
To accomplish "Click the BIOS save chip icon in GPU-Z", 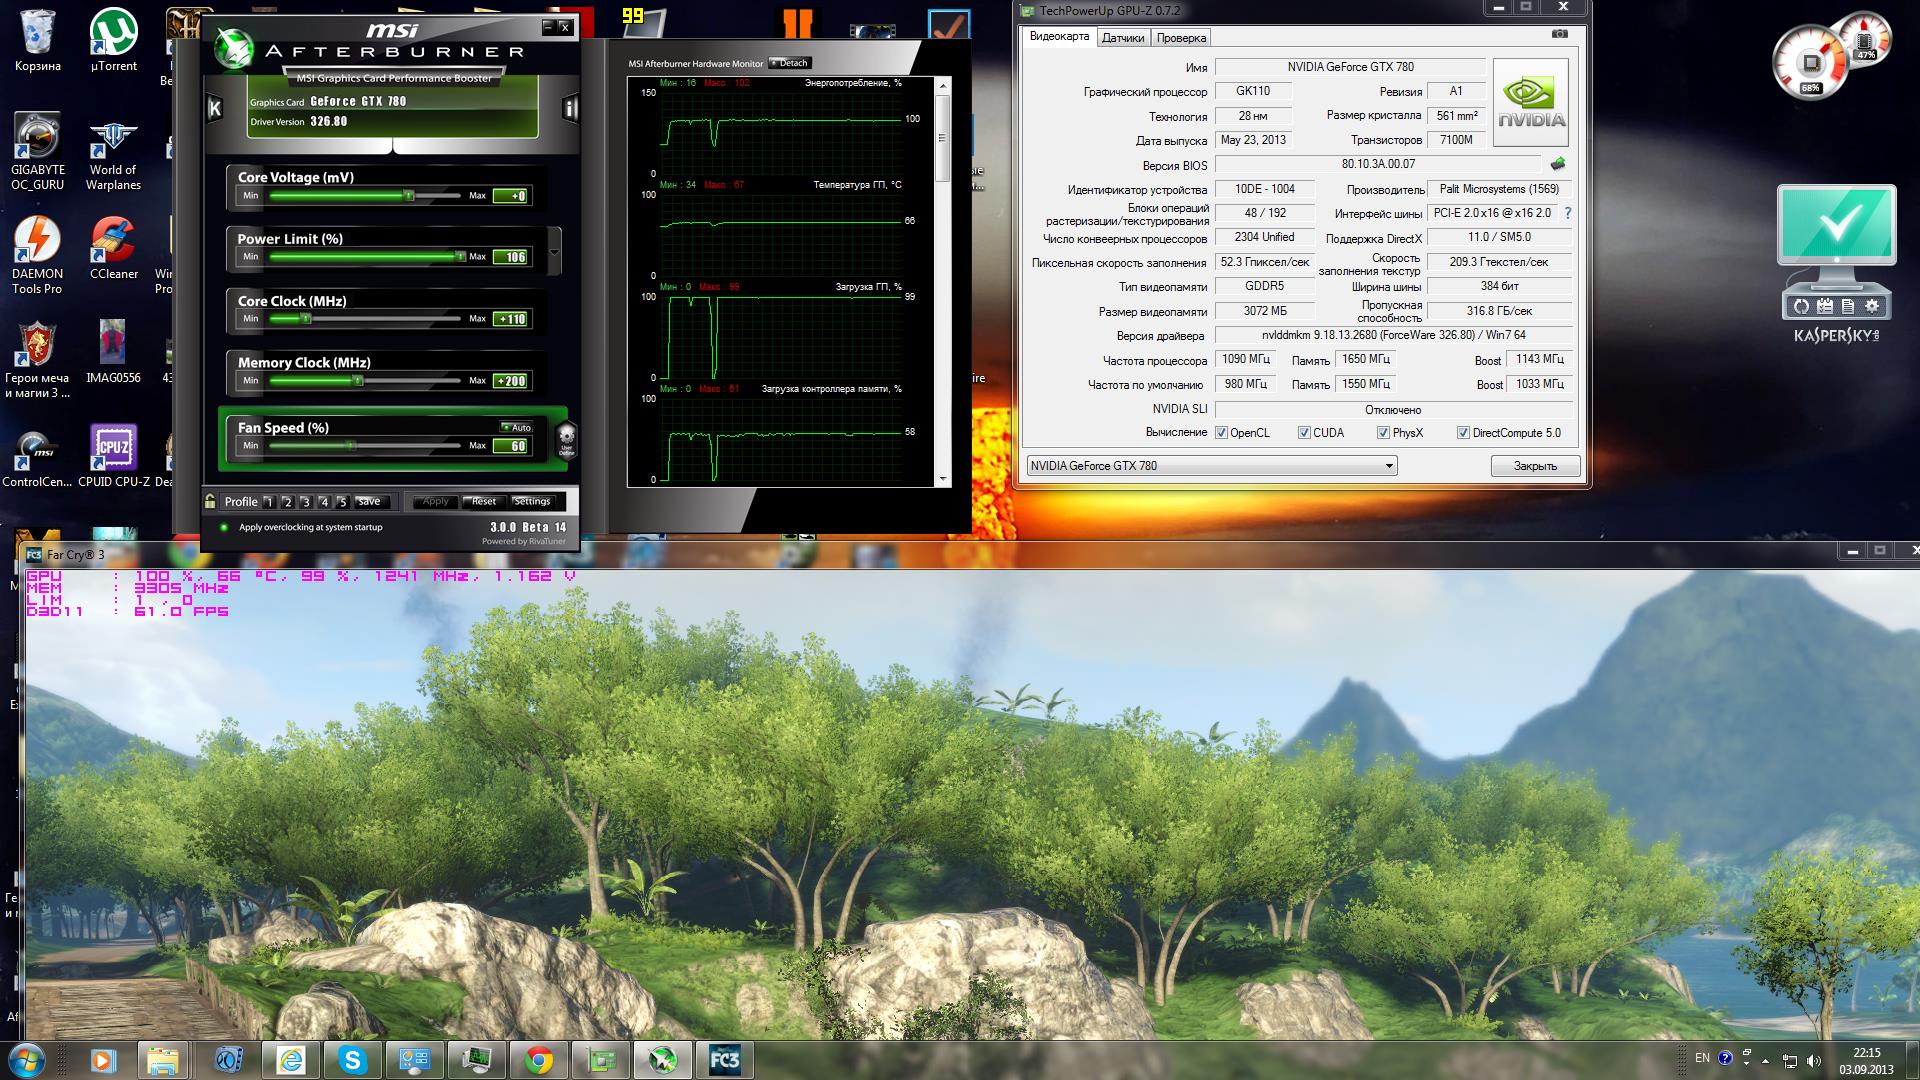I will (x=1557, y=164).
